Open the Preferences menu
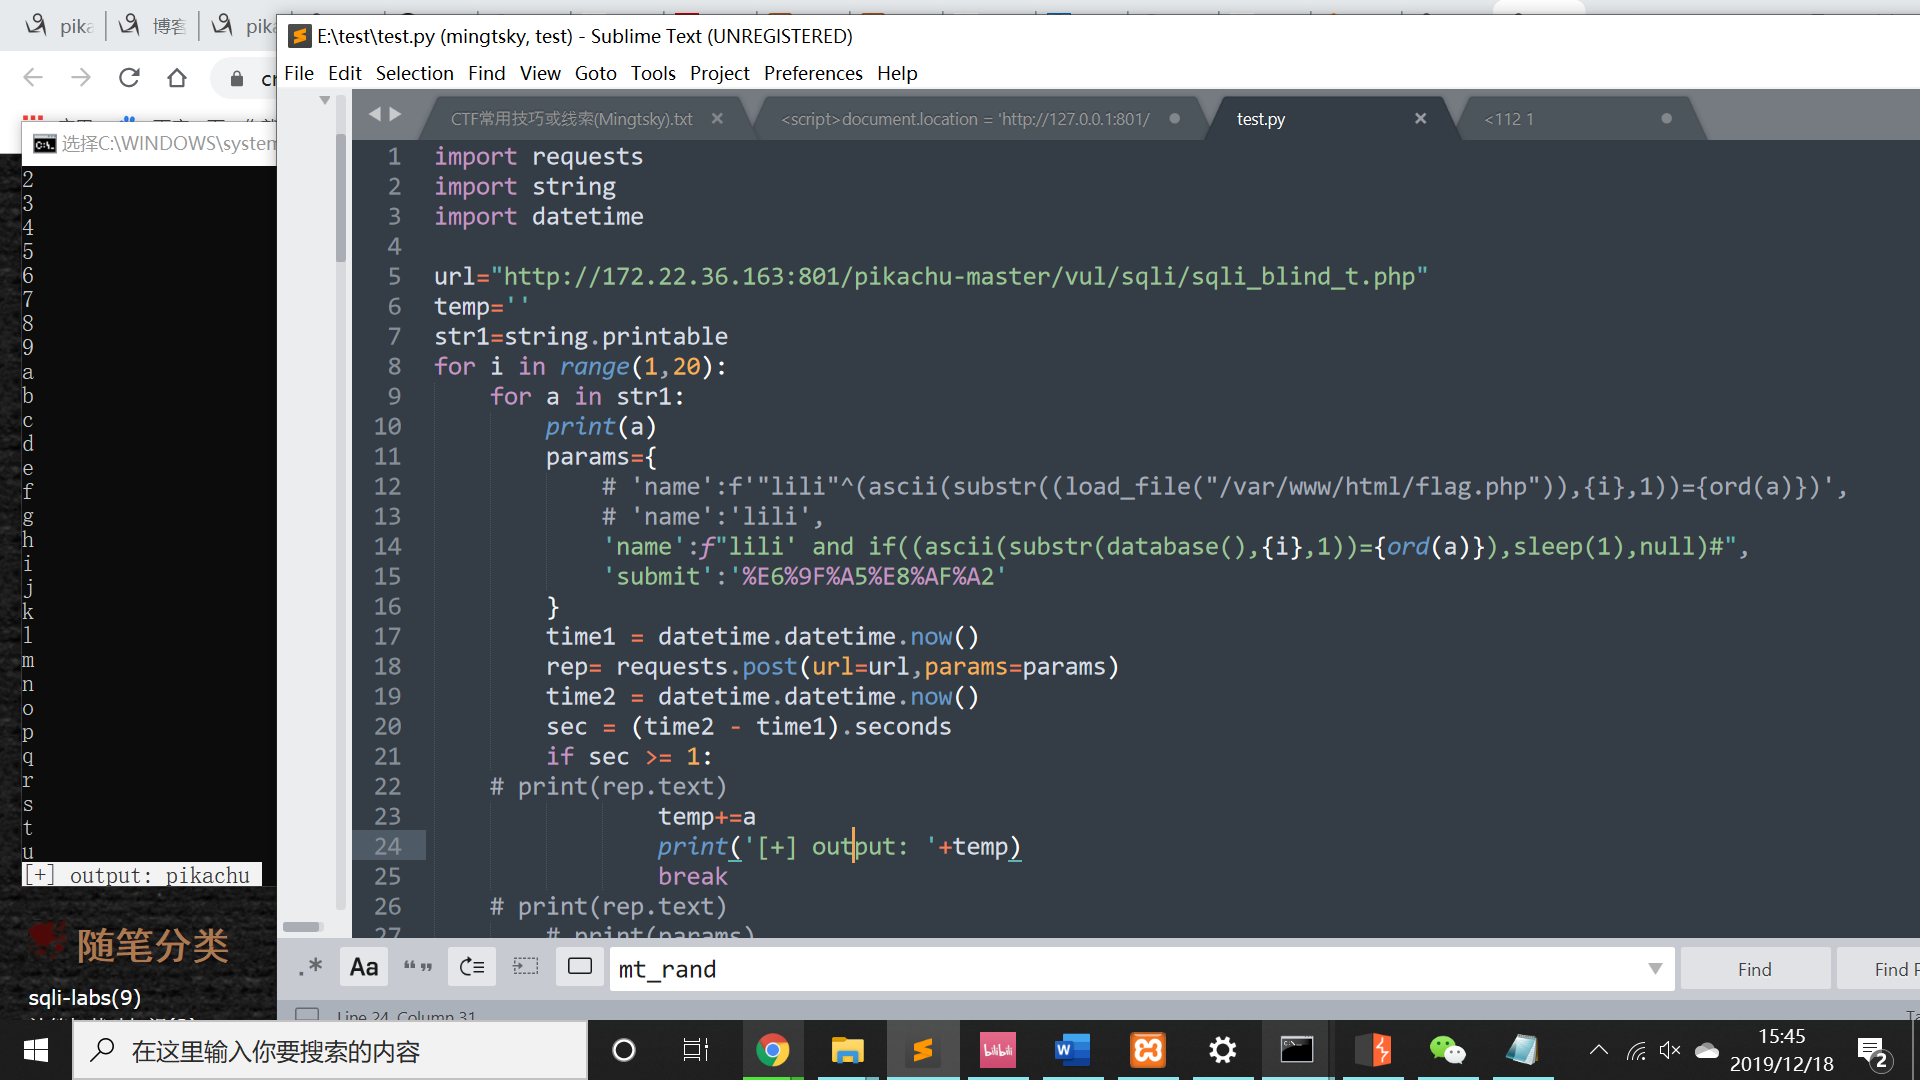Viewport: 1920px width, 1080px height. pyautogui.click(x=812, y=73)
